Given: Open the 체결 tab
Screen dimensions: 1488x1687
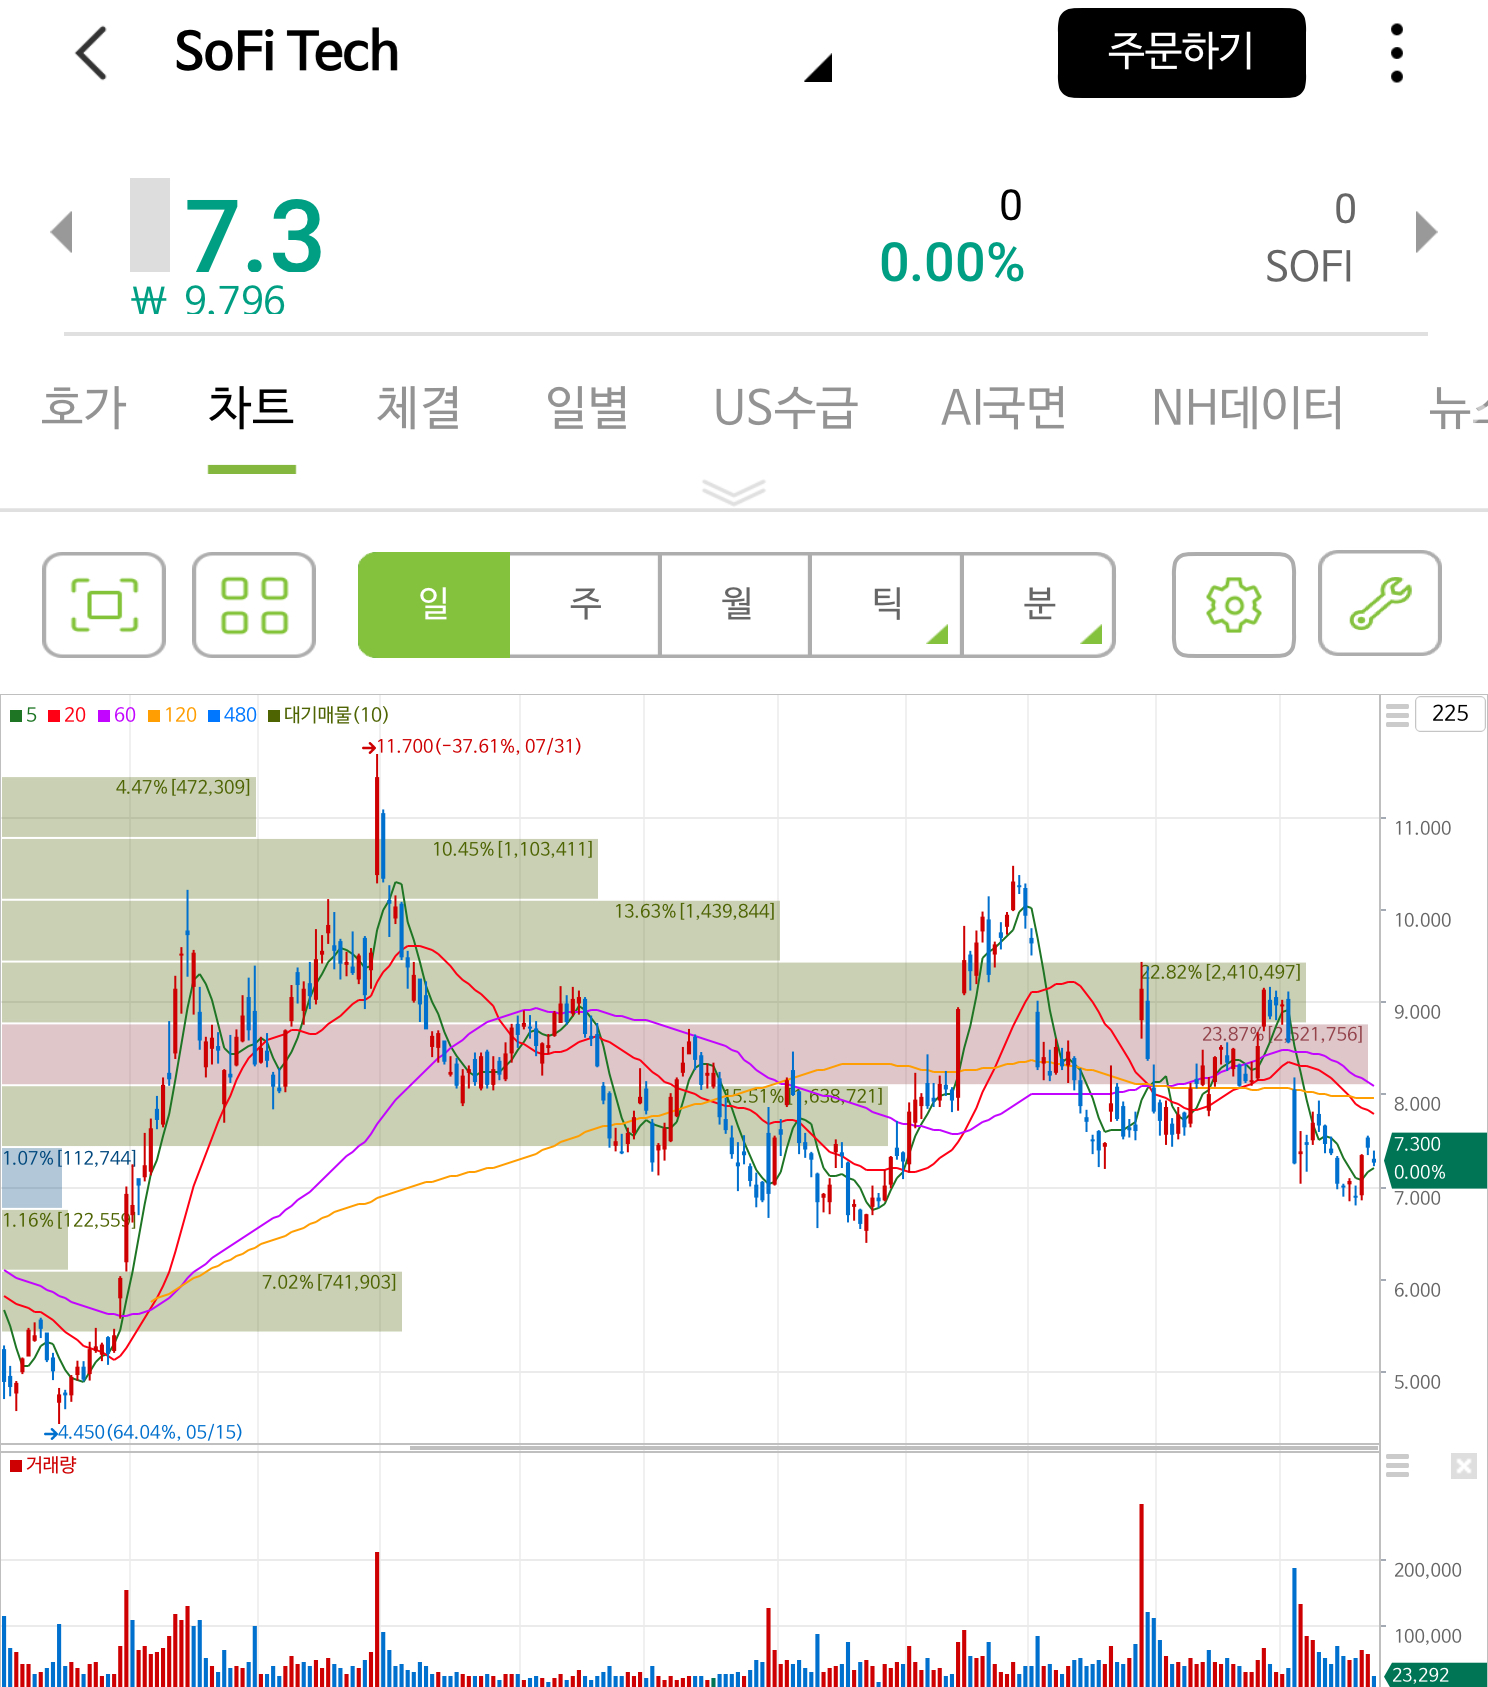Looking at the screenshot, I should pyautogui.click(x=418, y=408).
